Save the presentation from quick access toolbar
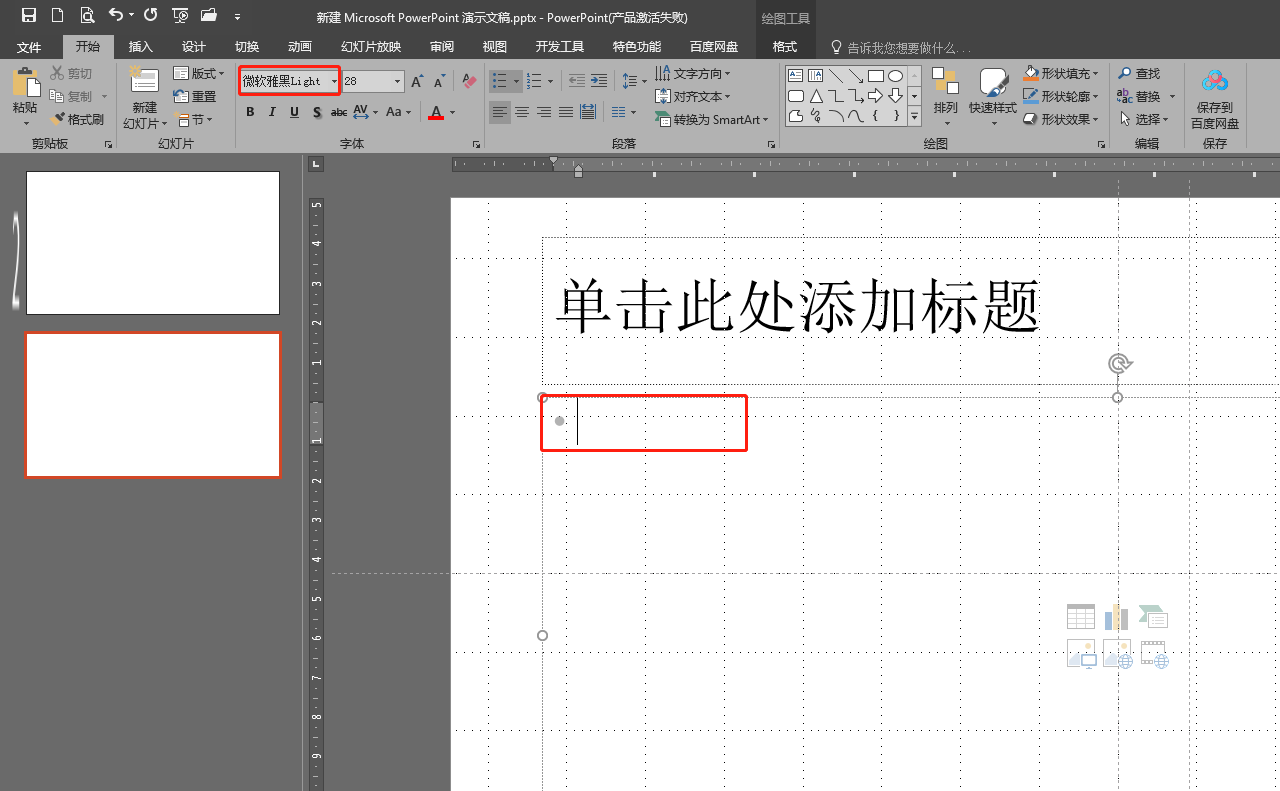 29,15
